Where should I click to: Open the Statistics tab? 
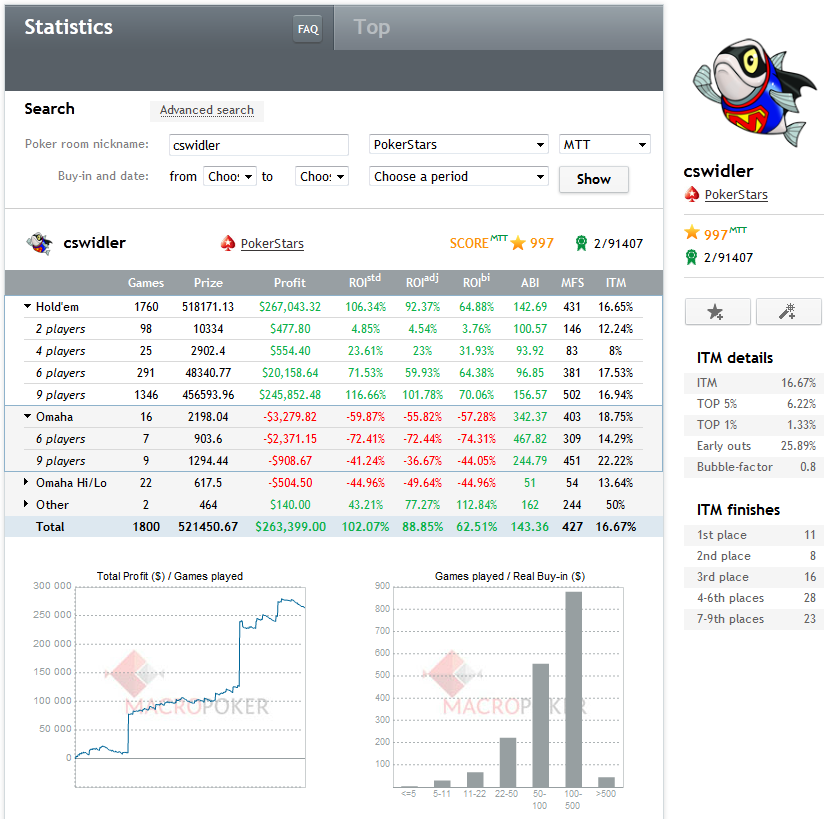tap(69, 27)
